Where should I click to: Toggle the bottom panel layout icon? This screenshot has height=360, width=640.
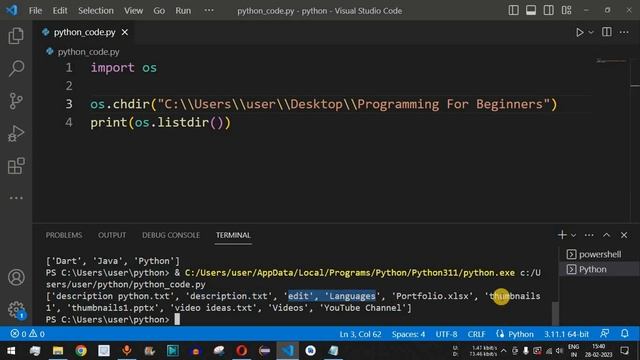pyautogui.click(x=531, y=10)
